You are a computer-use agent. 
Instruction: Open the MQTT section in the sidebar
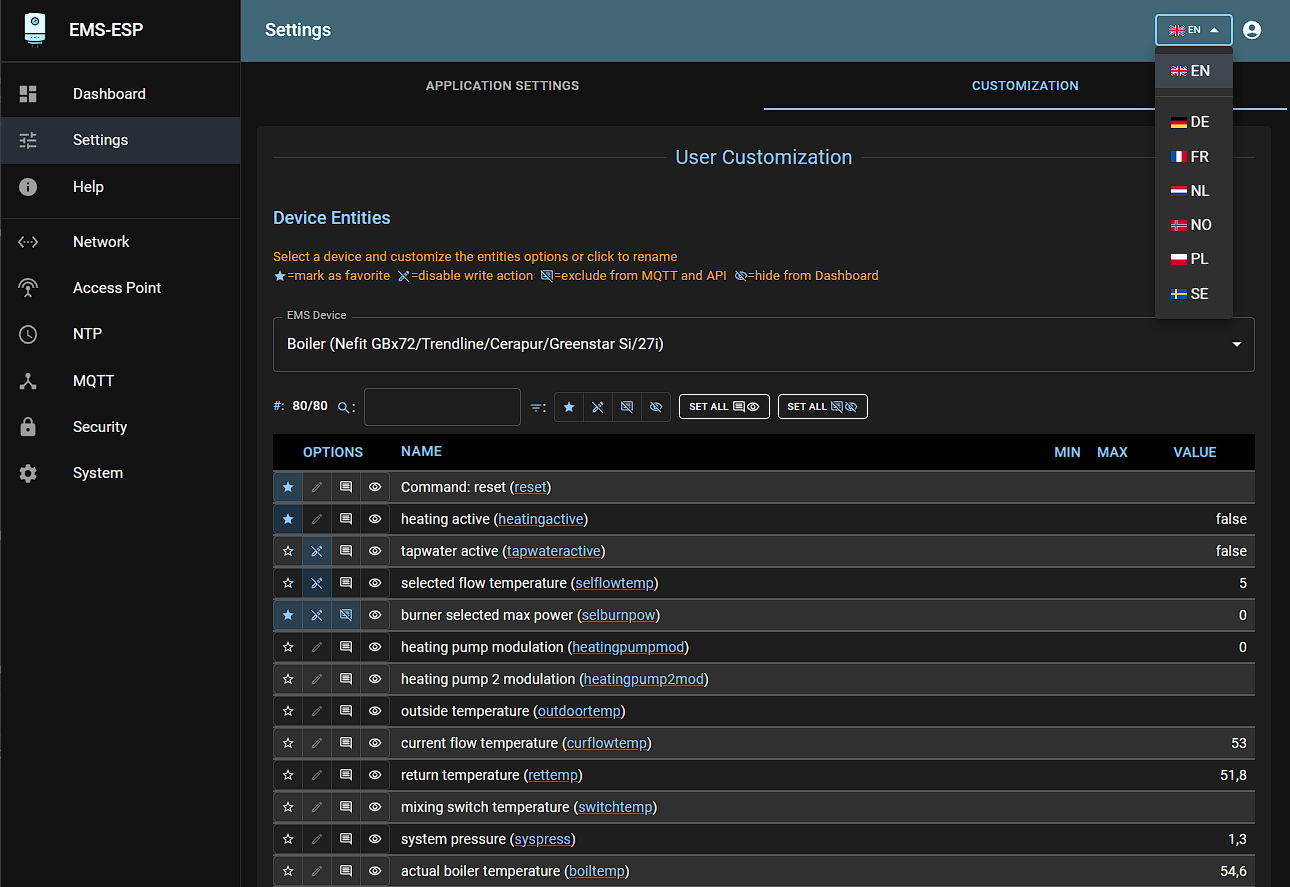pyautogui.click(x=93, y=380)
